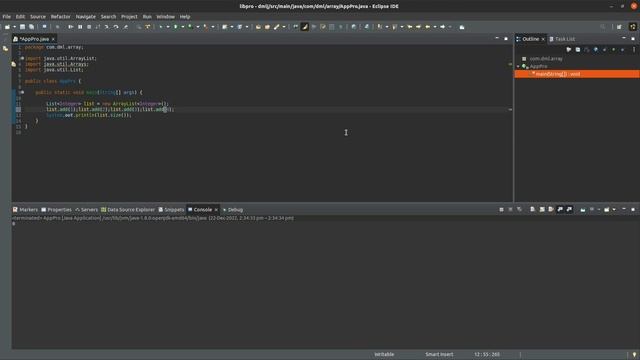Toggle the Console Pin icon
Image resolution: width=640 pixels, height=360 pixels.
click(x=583, y=209)
